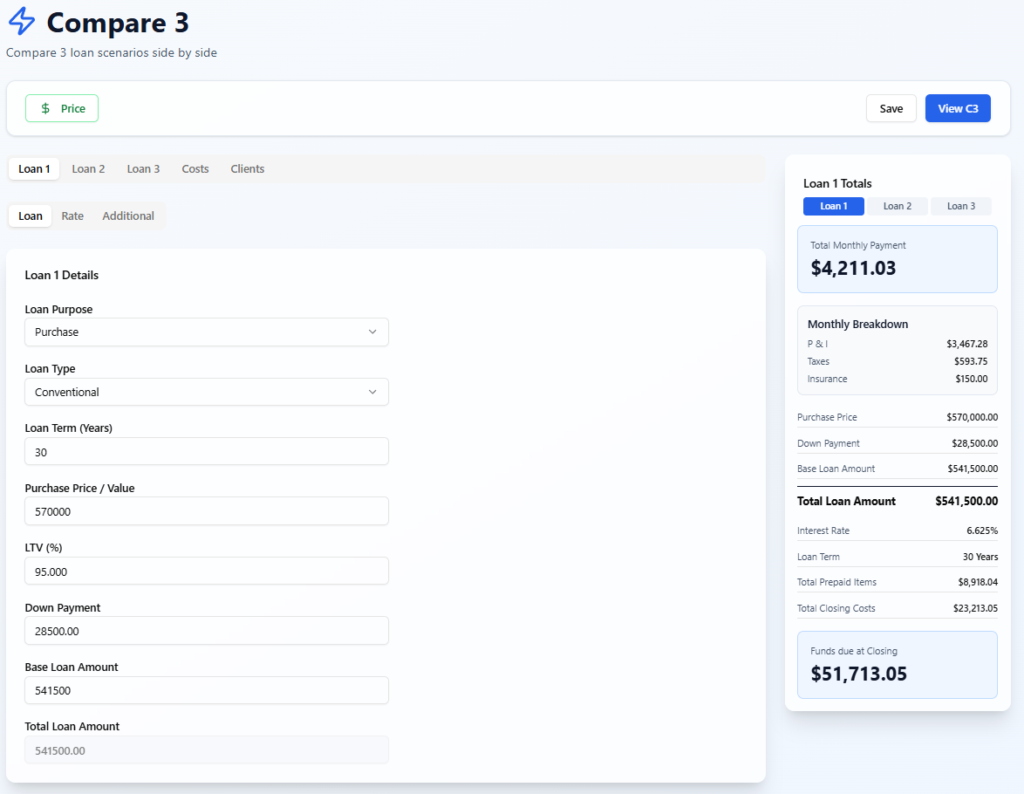
Task: Click the Save button
Action: coord(890,109)
